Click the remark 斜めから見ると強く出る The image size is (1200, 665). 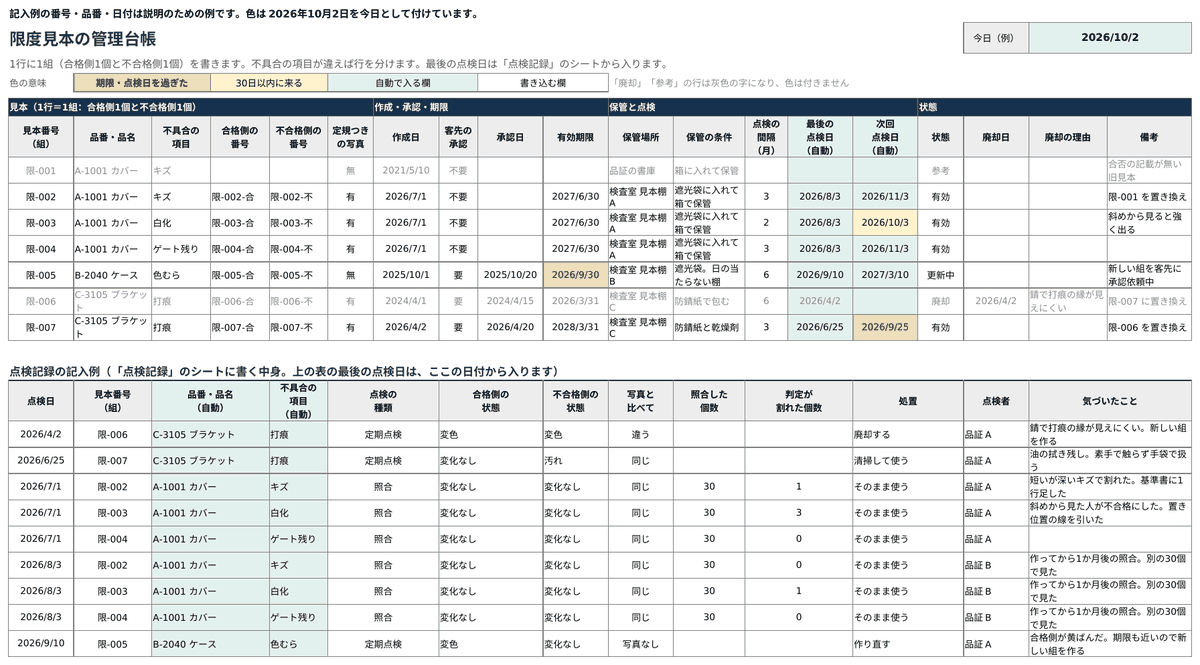[x=1149, y=223]
